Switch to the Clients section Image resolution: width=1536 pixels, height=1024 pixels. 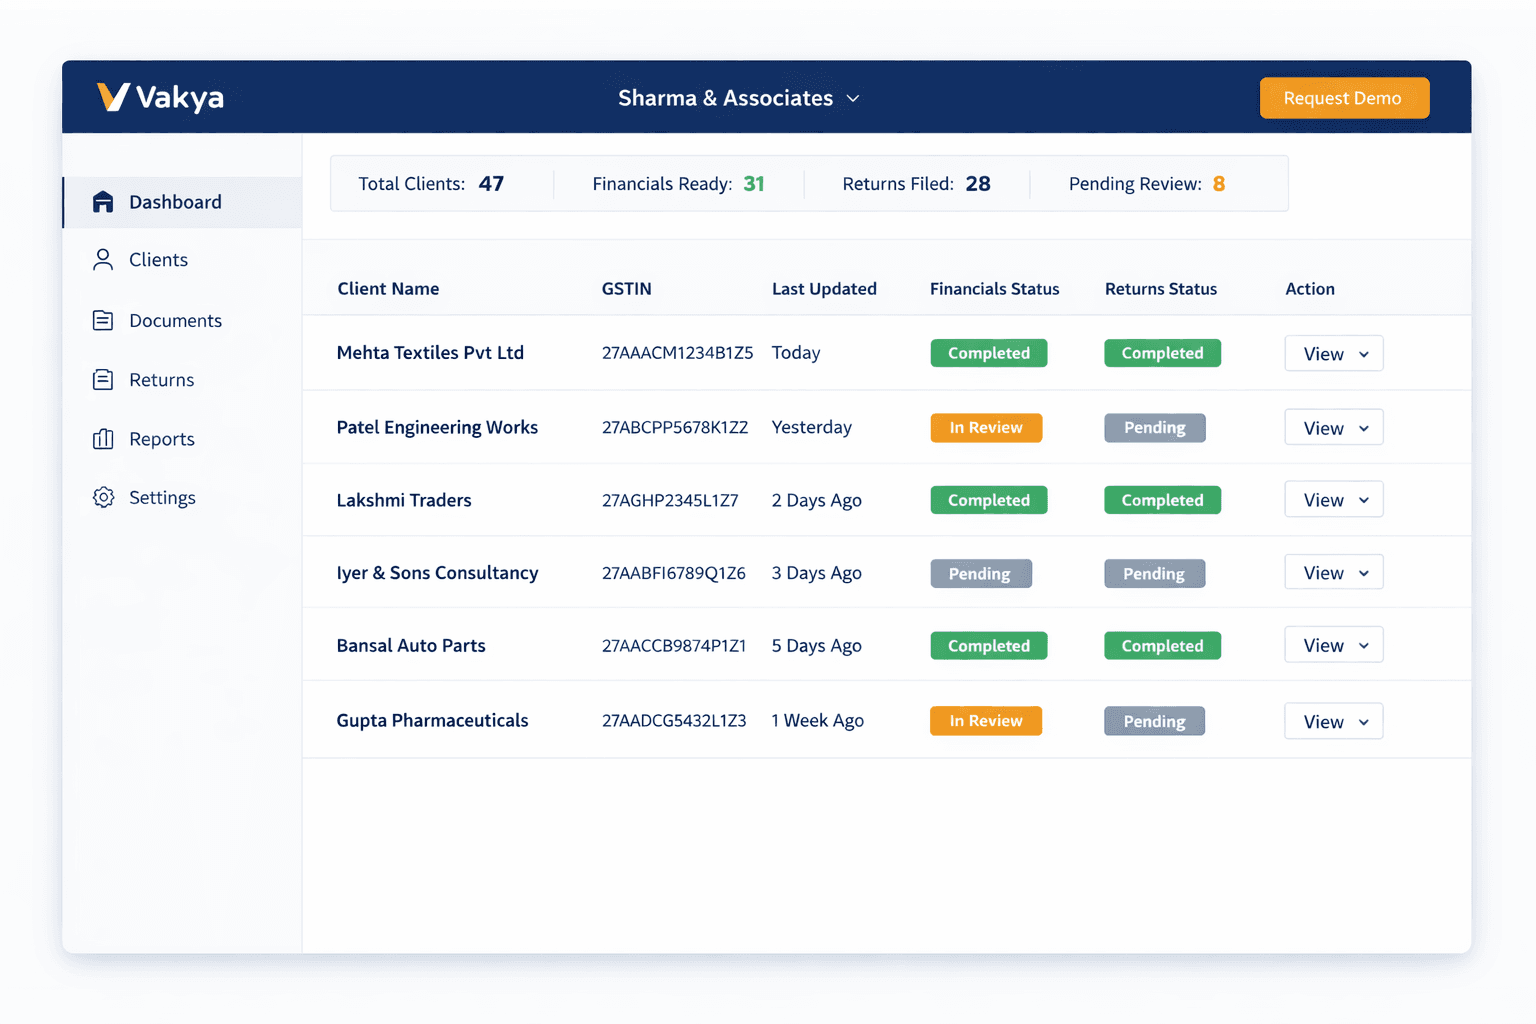click(x=158, y=259)
